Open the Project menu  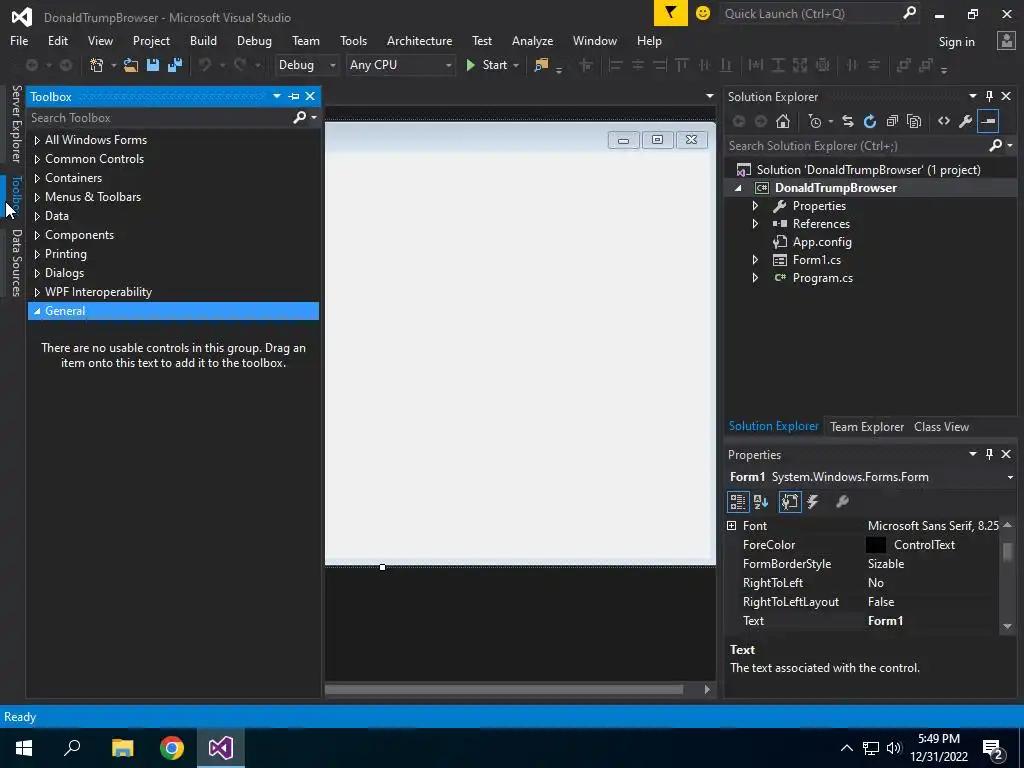point(151,40)
